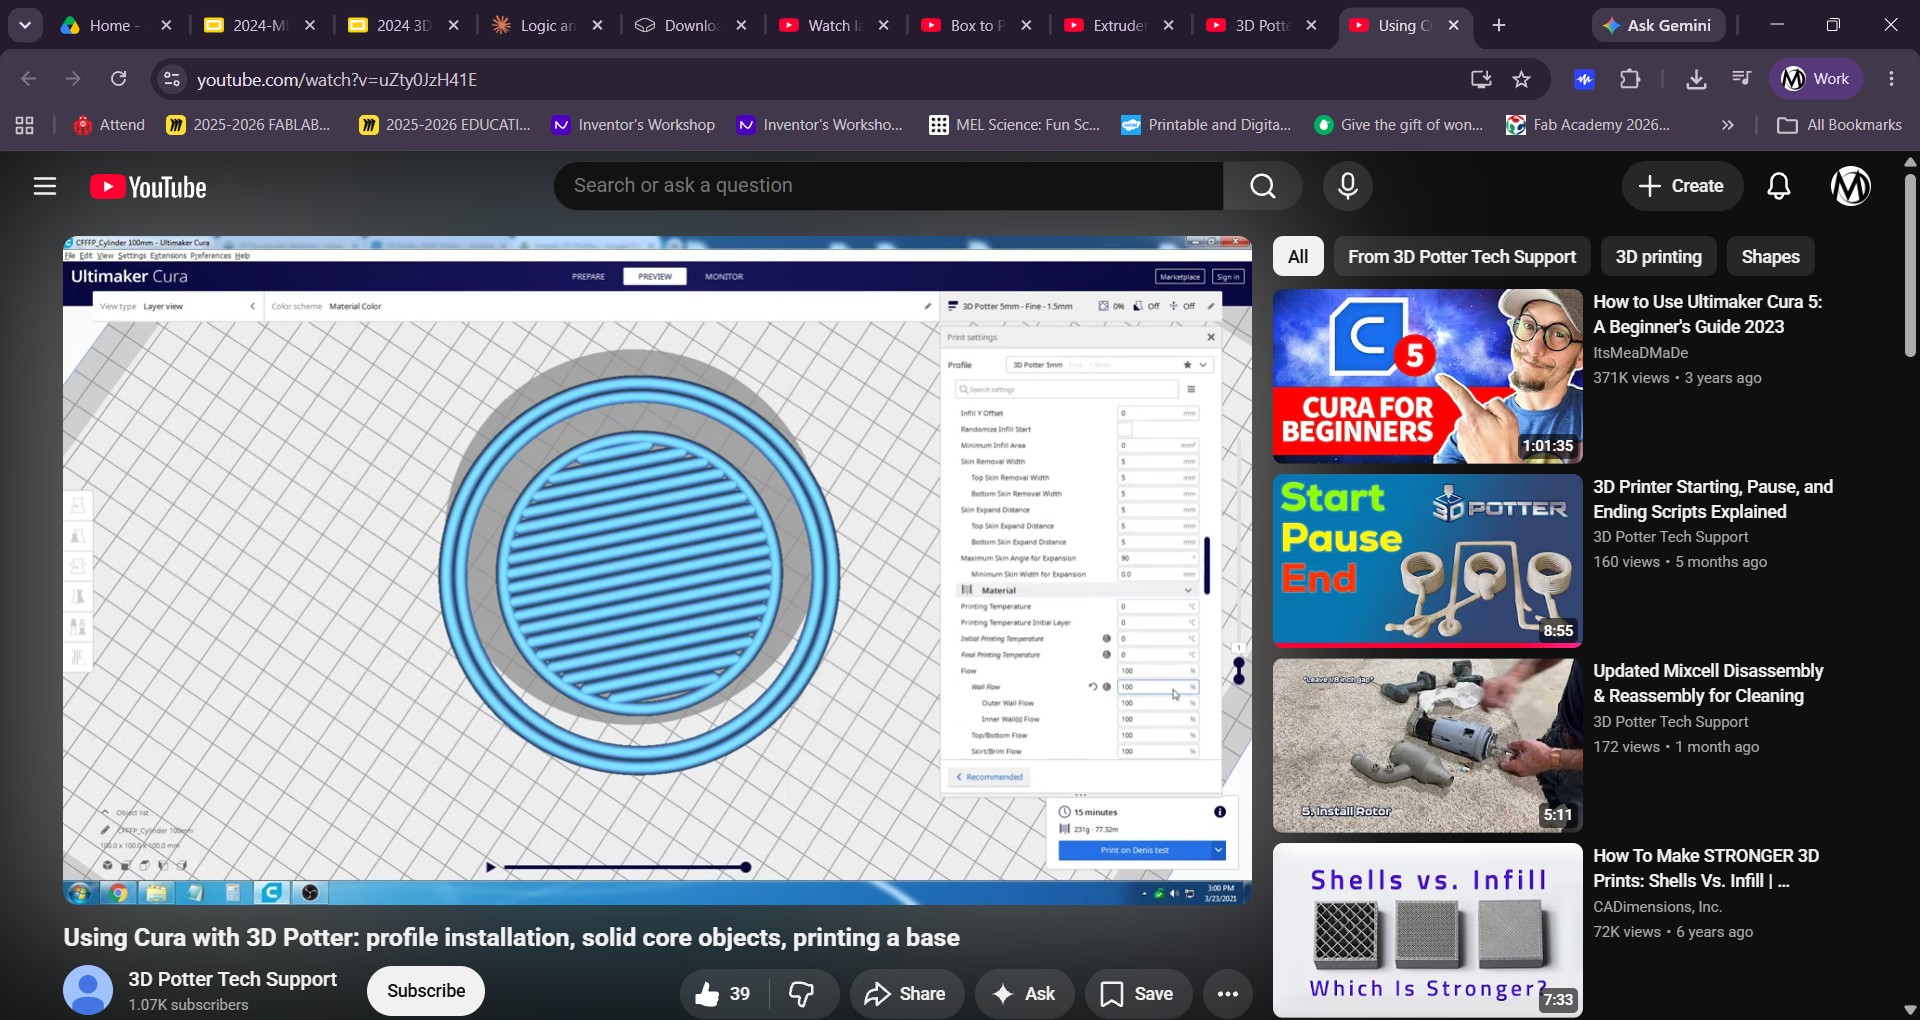Click the scrollbar down arrow
Image resolution: width=1920 pixels, height=1020 pixels.
point(1909,1010)
